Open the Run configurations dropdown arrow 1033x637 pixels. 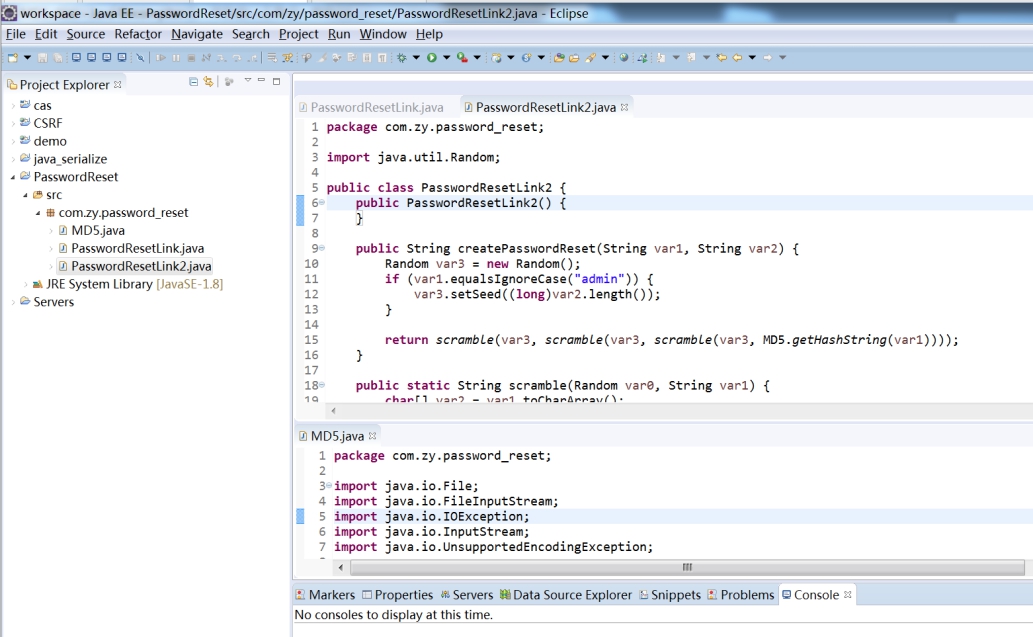[x=447, y=58]
